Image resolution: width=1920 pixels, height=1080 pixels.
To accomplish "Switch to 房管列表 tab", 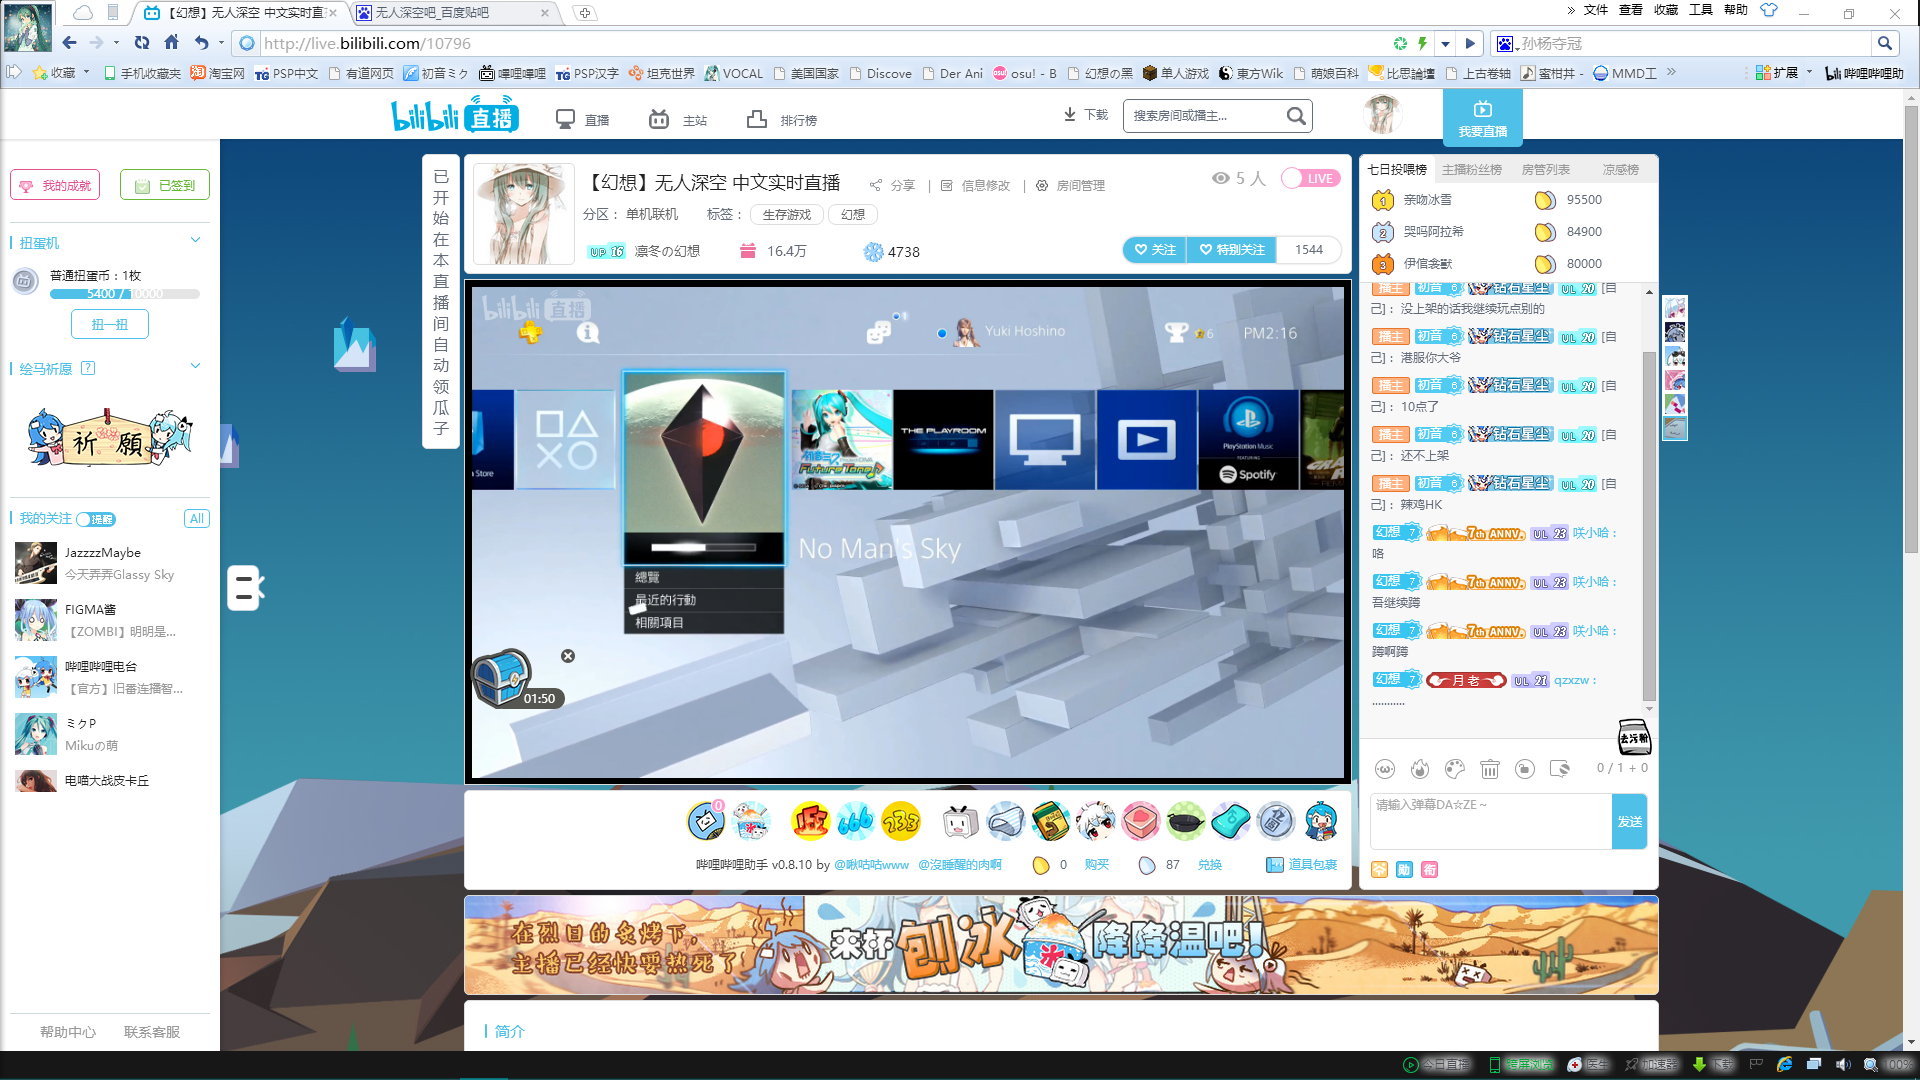I will point(1546,170).
